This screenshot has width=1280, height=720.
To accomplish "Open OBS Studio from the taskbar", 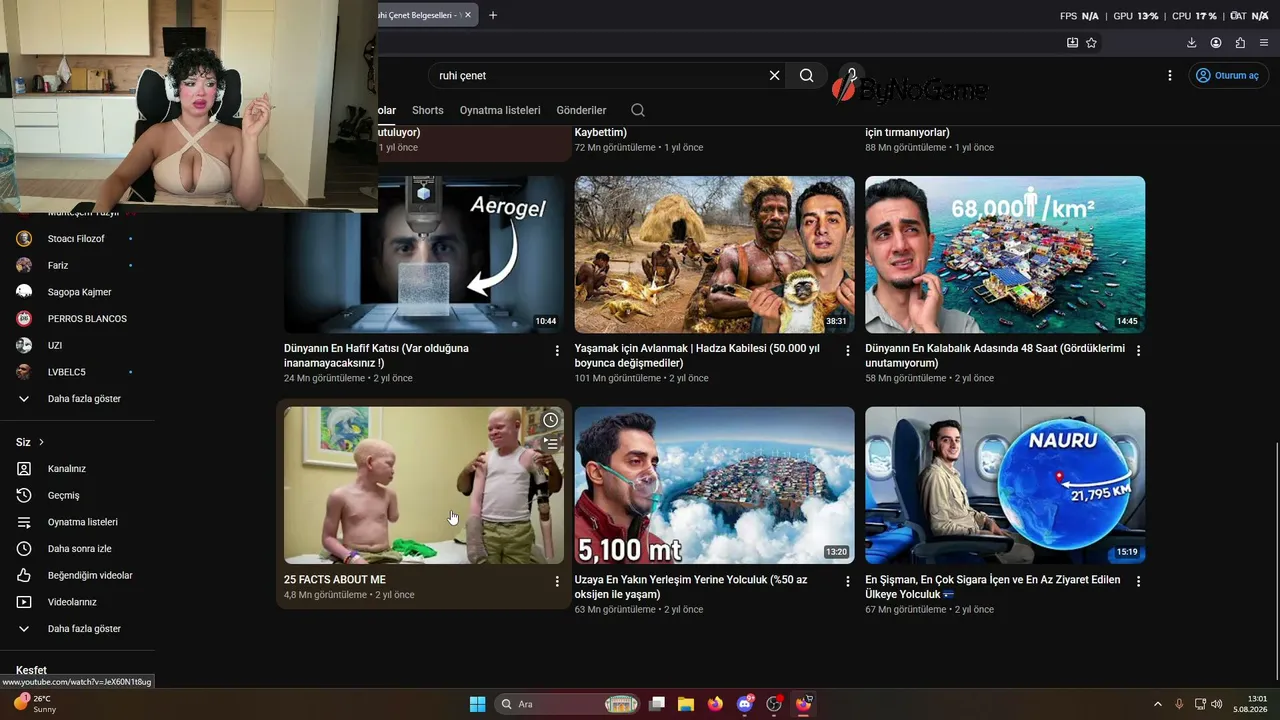I will coord(774,704).
